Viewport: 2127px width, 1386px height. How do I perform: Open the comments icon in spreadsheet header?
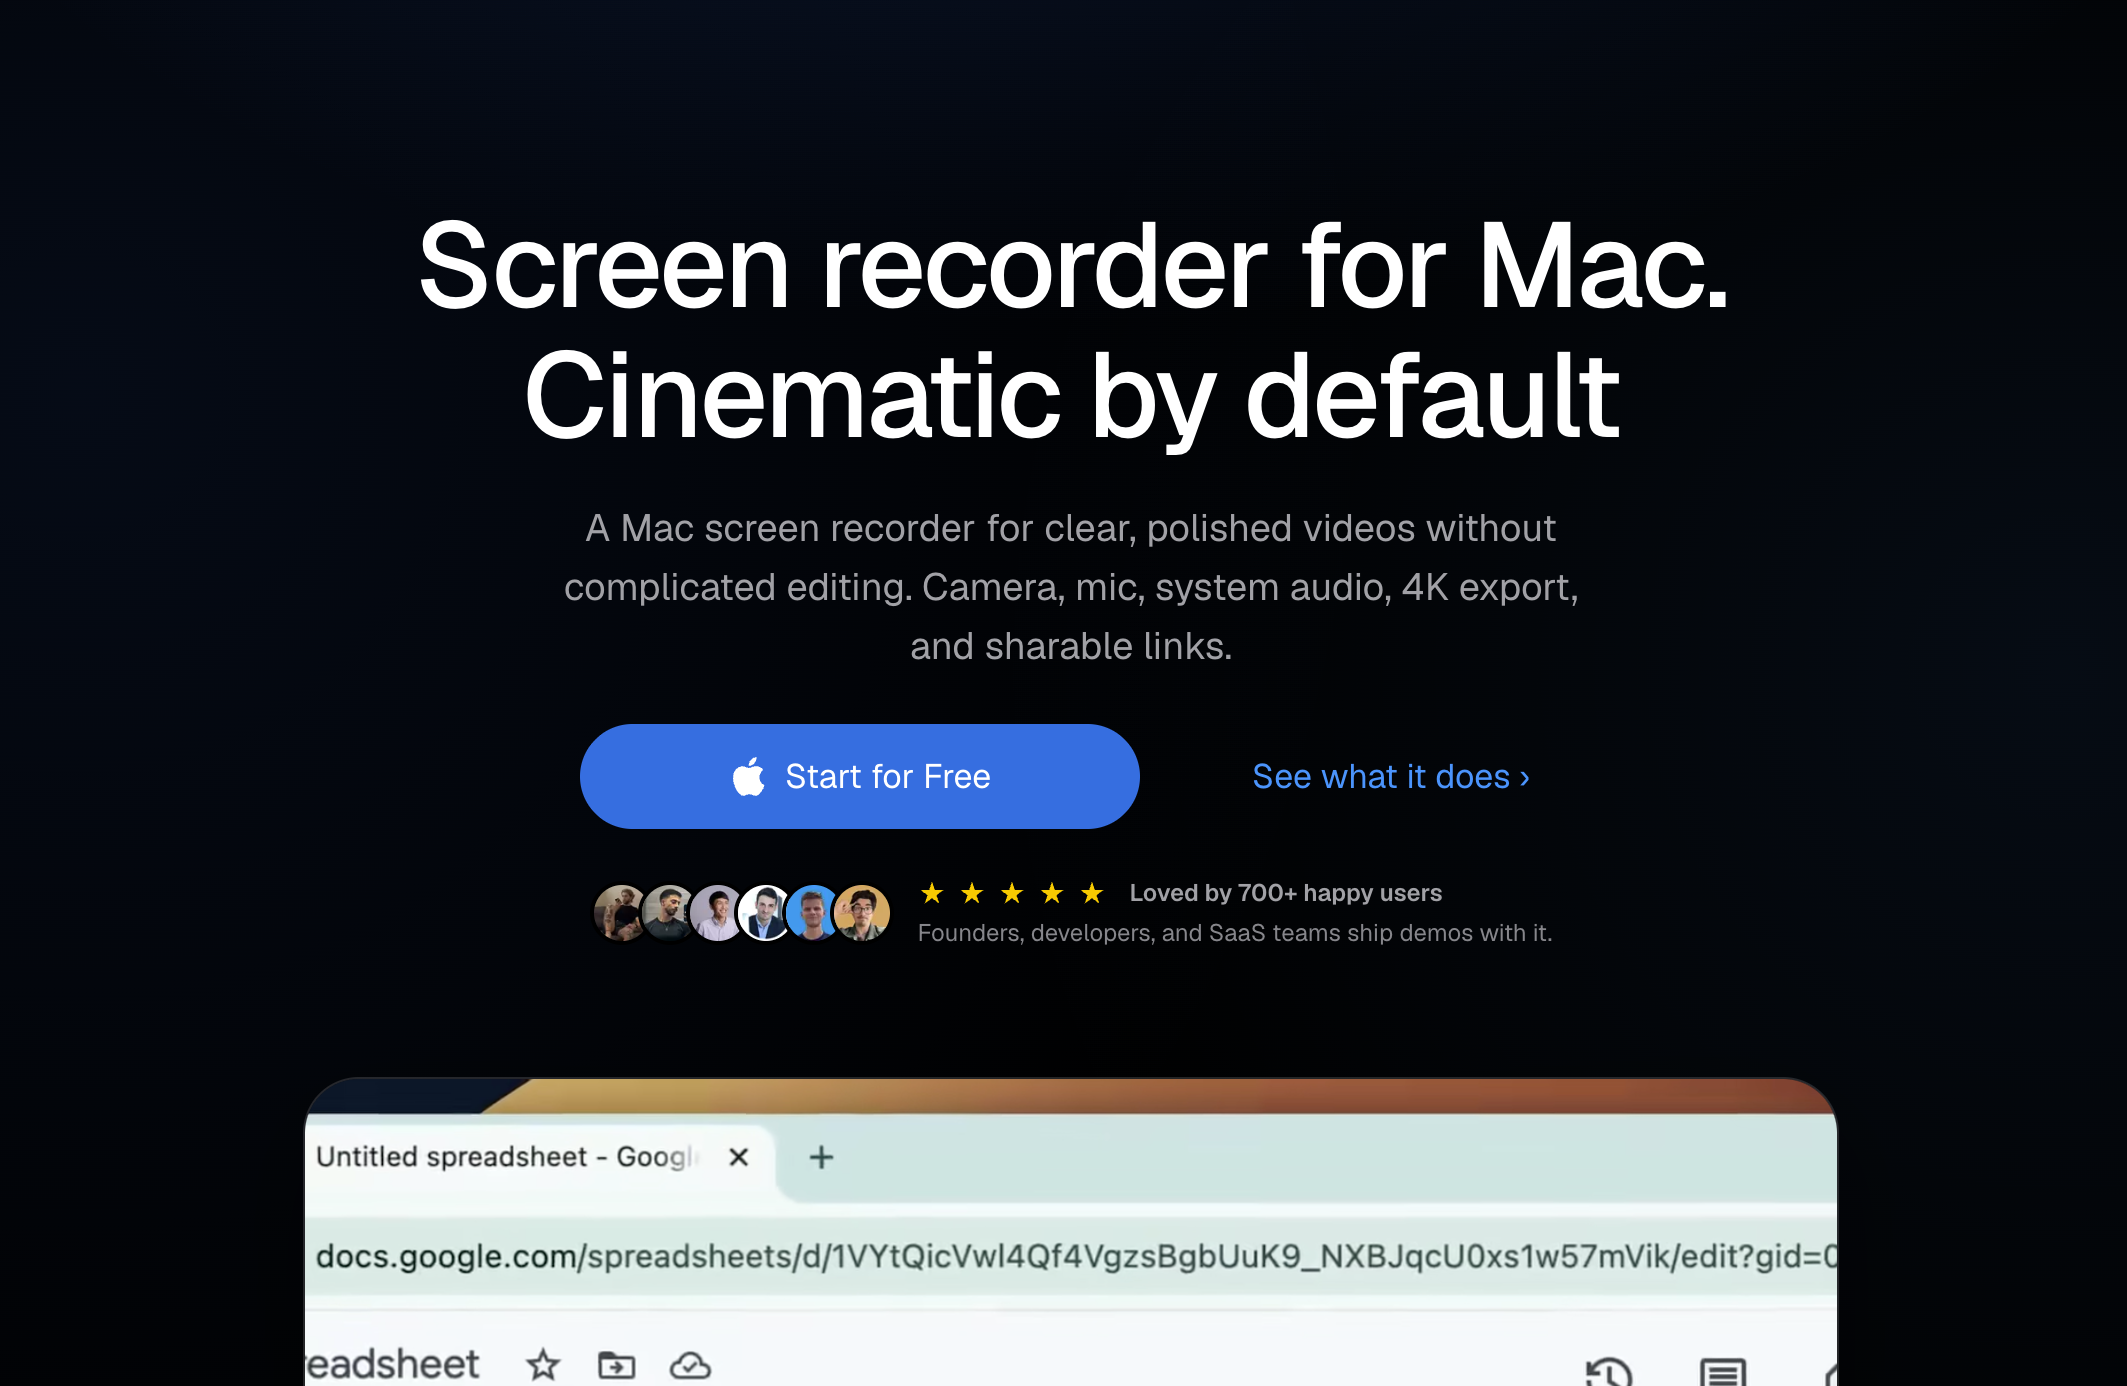[1723, 1372]
